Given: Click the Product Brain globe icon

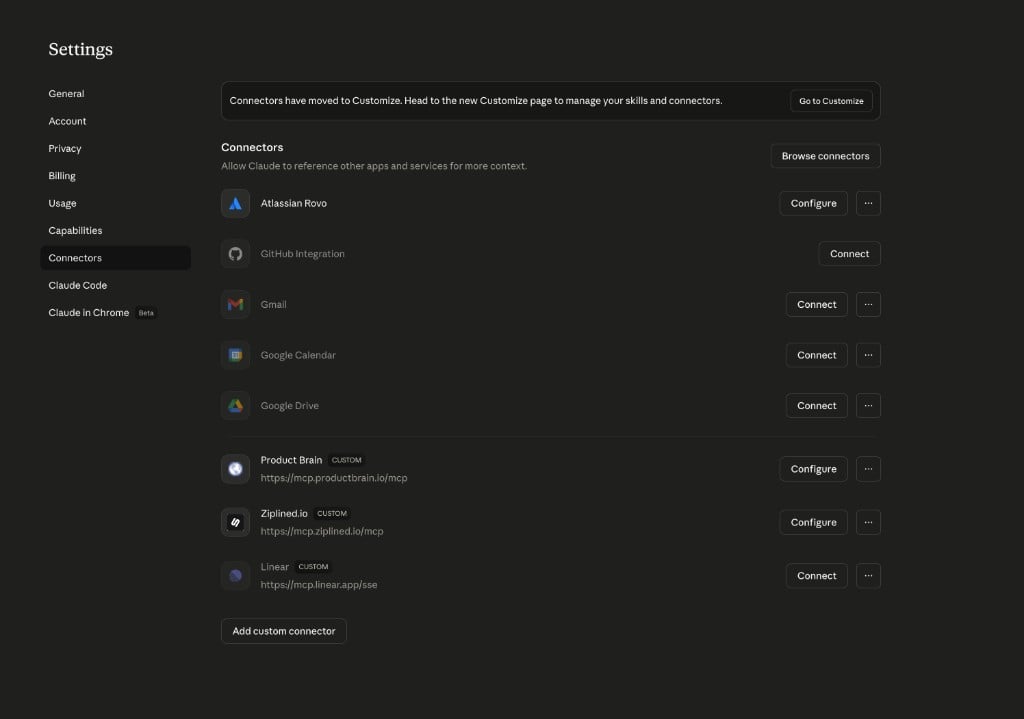Looking at the screenshot, I should (x=235, y=469).
